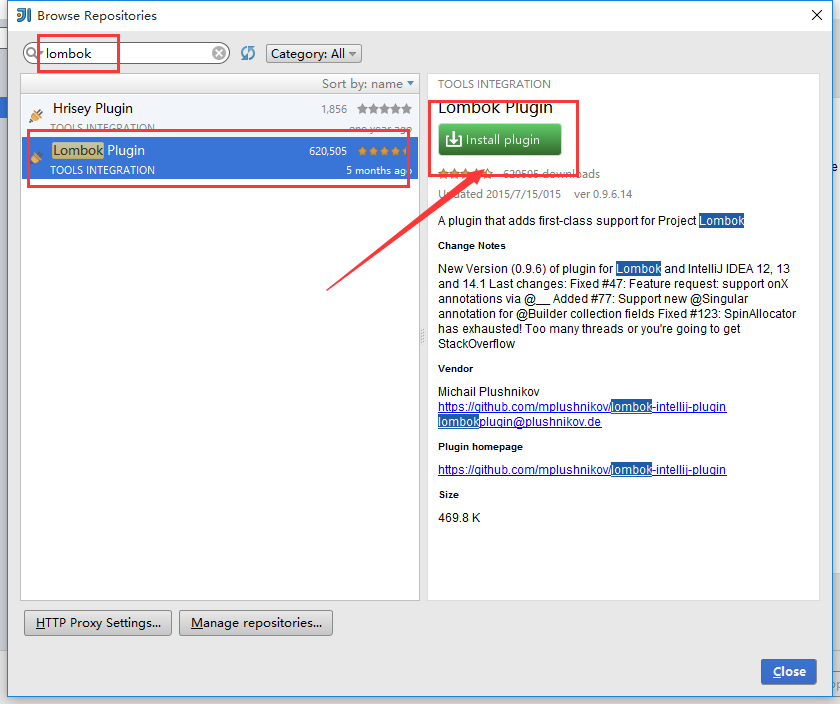Click lombokplugin@plushnikov.de email link
Screen dimensions: 840x704
point(520,422)
